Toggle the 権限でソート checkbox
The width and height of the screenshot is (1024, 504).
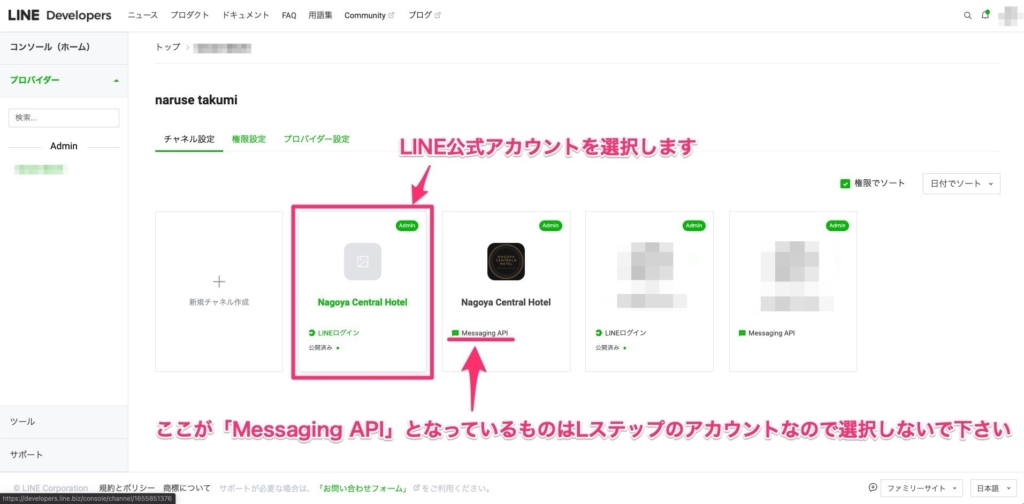(845, 183)
